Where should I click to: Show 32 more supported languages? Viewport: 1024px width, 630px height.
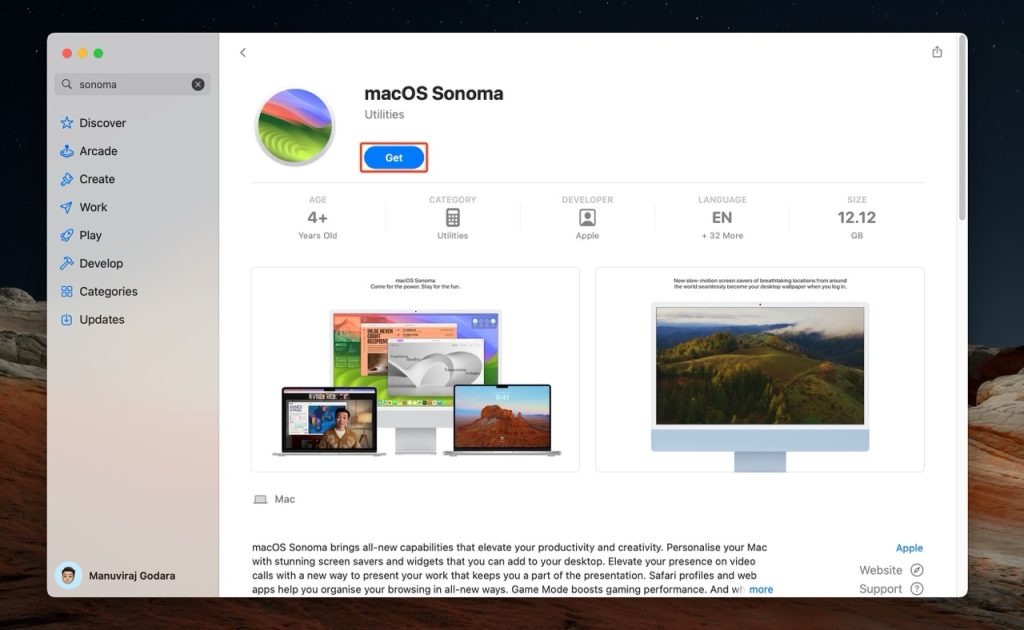tap(721, 235)
